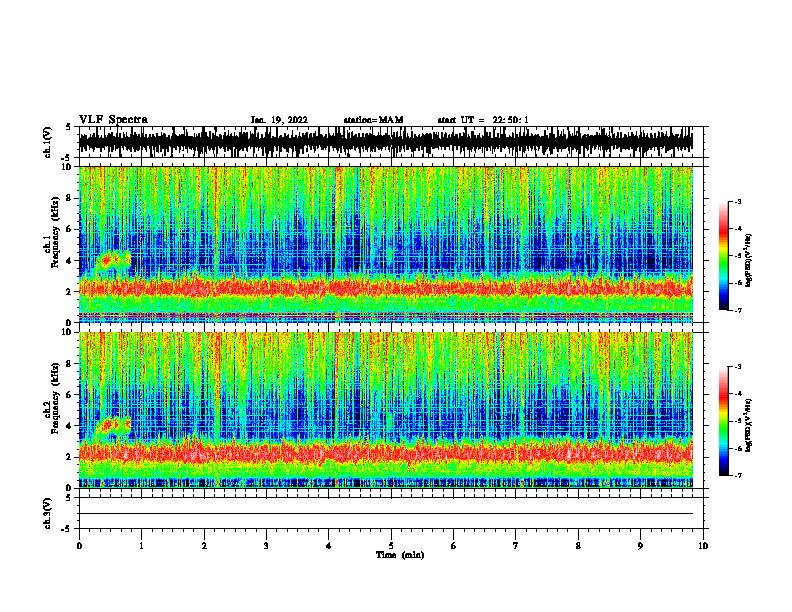This screenshot has width=792, height=612.
Task: Click the '3' tick on the time axis
Action: click(266, 546)
